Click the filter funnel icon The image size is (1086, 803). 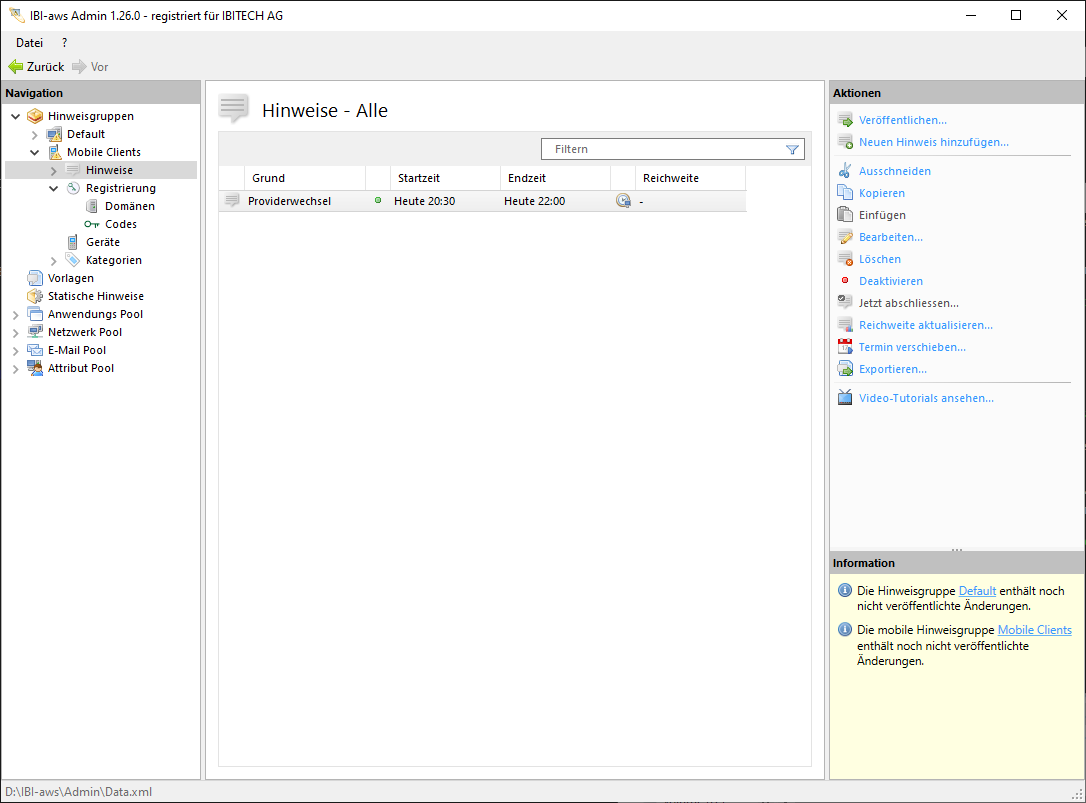click(x=792, y=150)
